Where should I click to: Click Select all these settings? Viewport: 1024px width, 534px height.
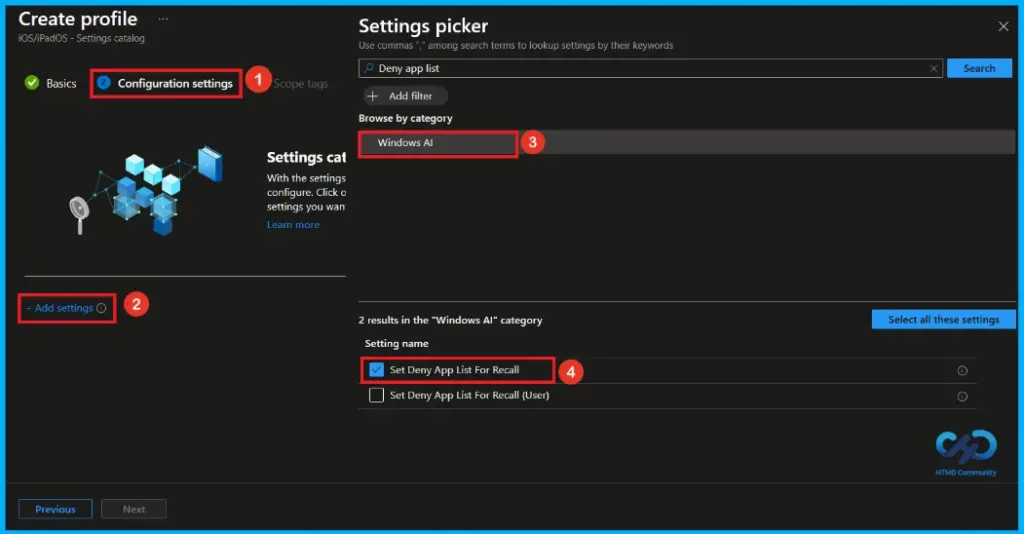tap(943, 319)
